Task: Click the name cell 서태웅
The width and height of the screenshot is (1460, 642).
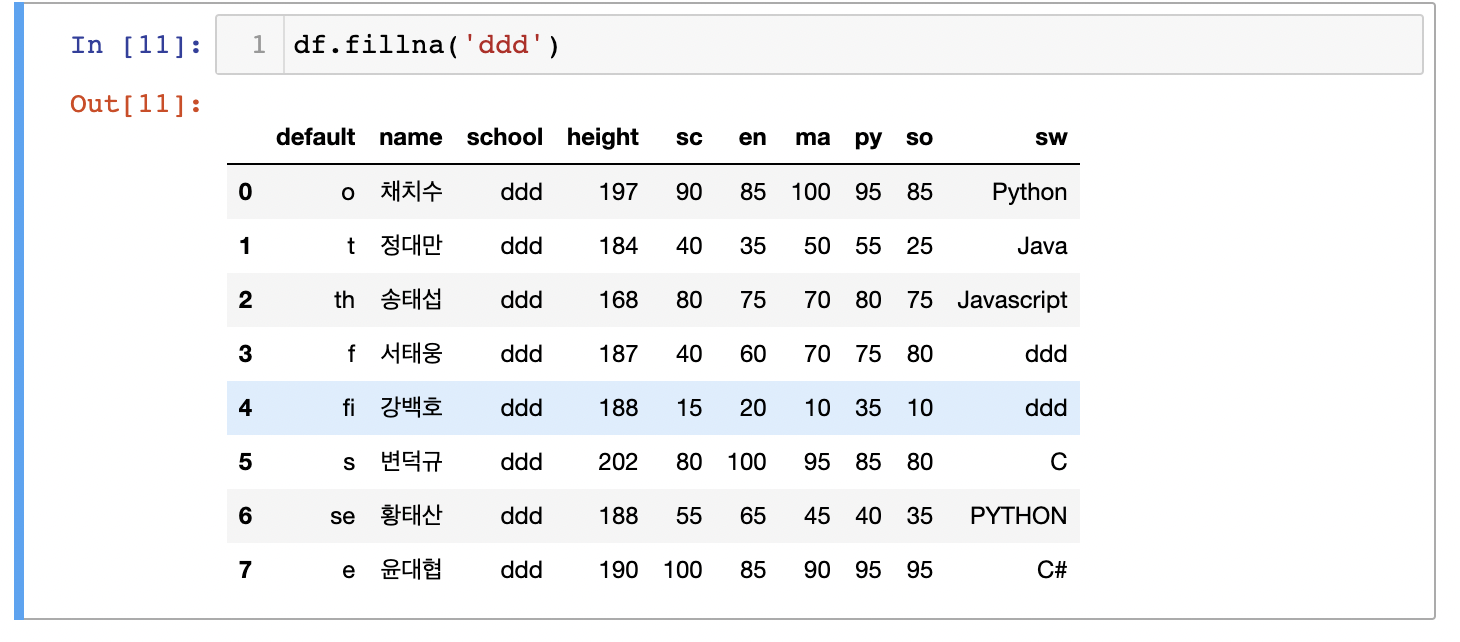Action: coord(411,354)
